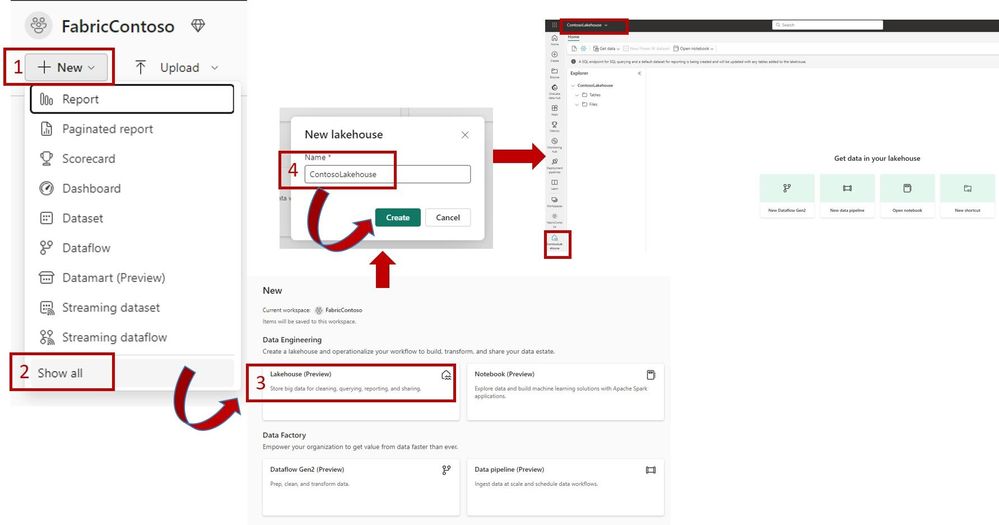The image size is (999, 525).
Task: Expand the Files folder
Action: coord(577,104)
